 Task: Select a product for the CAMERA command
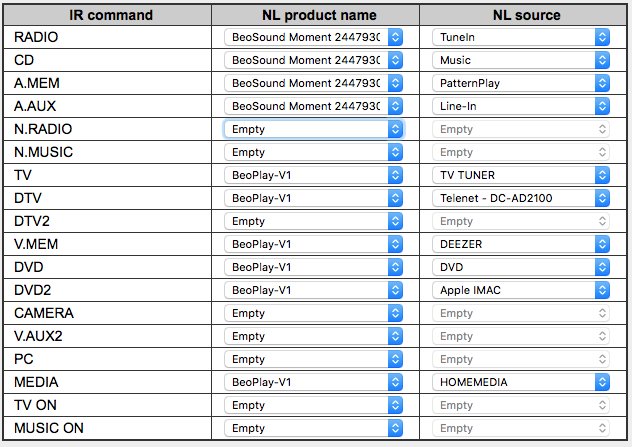pyautogui.click(x=314, y=313)
